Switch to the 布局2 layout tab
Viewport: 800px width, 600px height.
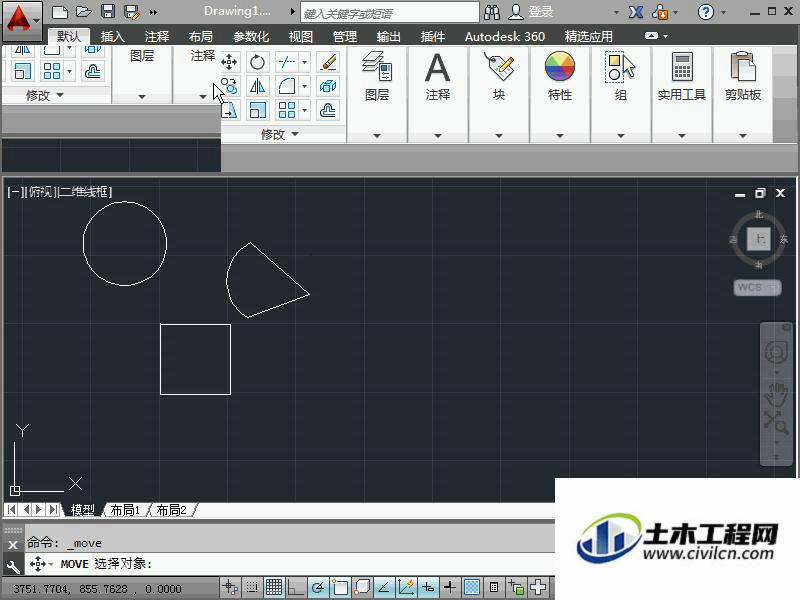click(x=171, y=510)
